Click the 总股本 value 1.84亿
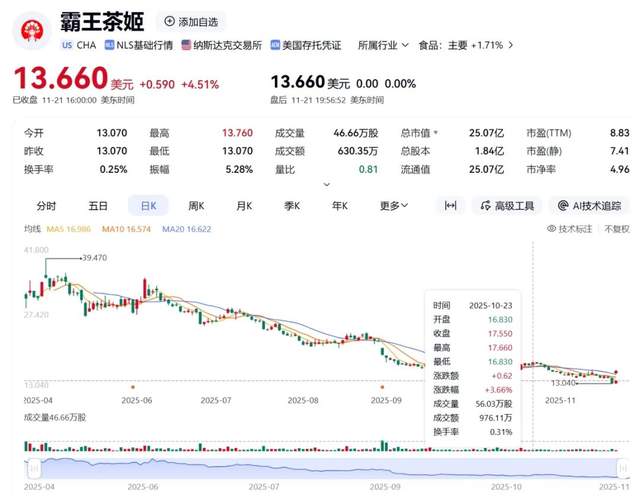This screenshot has width=640, height=500. click(x=489, y=151)
